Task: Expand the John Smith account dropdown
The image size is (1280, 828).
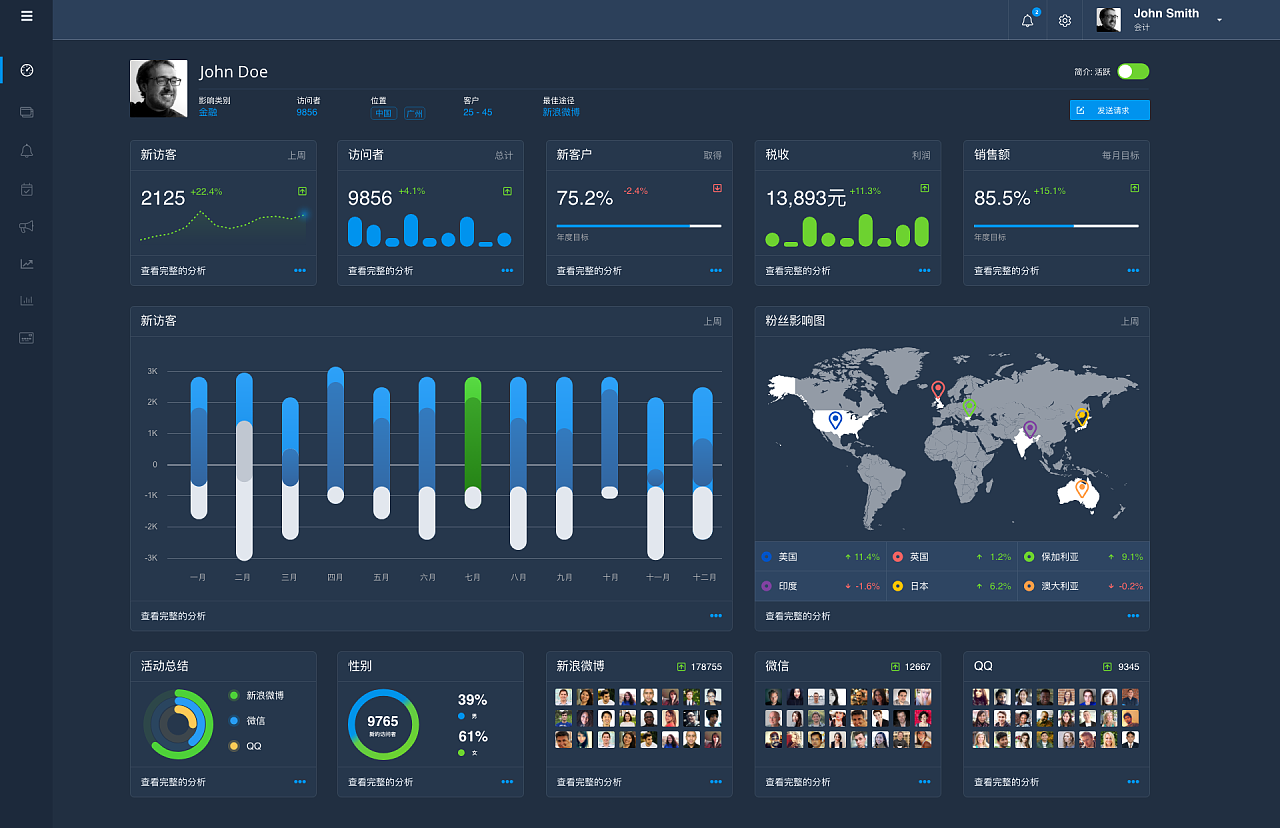Action: [x=1218, y=18]
